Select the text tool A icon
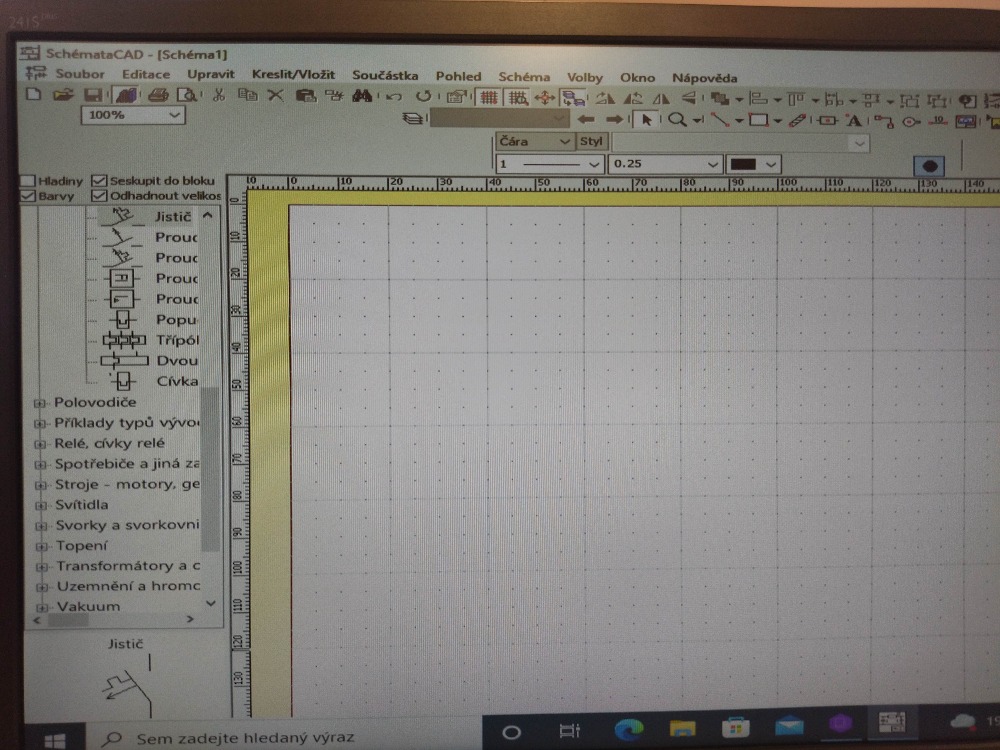 [x=853, y=121]
